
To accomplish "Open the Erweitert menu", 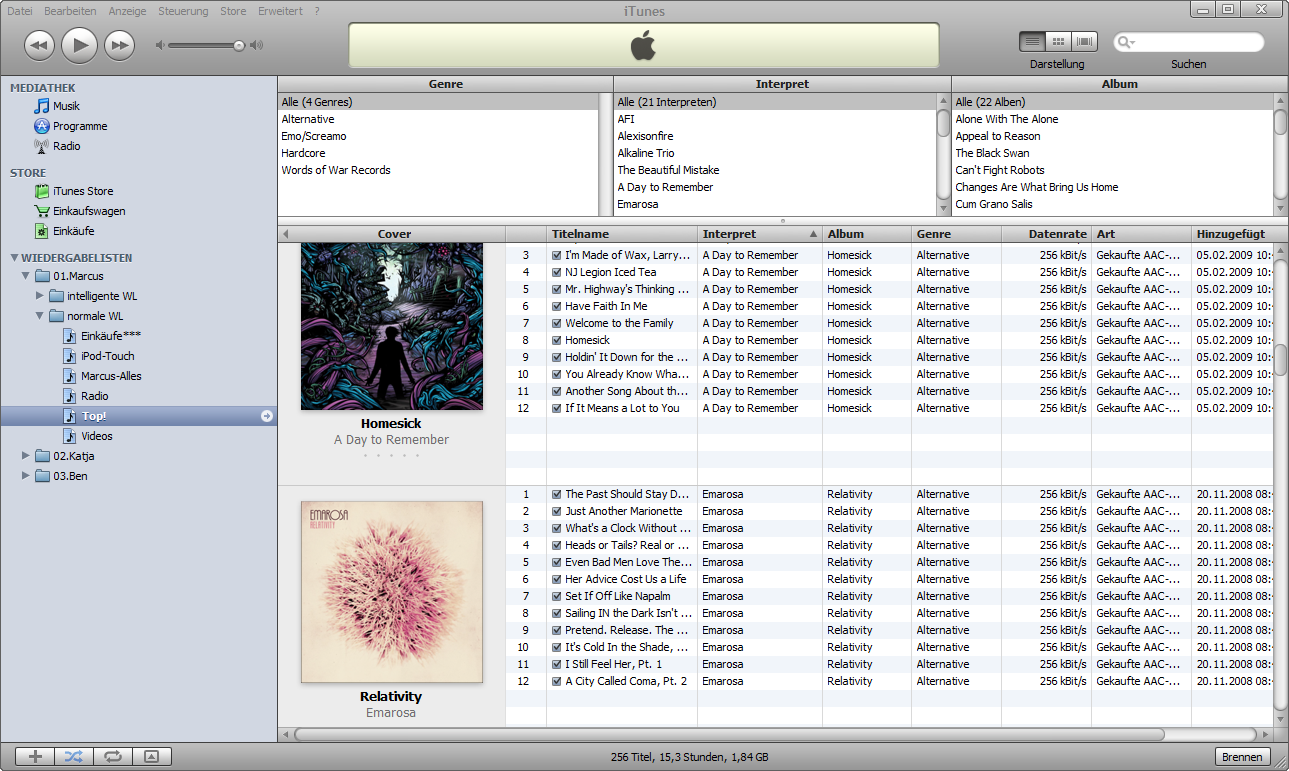I will tap(280, 11).
